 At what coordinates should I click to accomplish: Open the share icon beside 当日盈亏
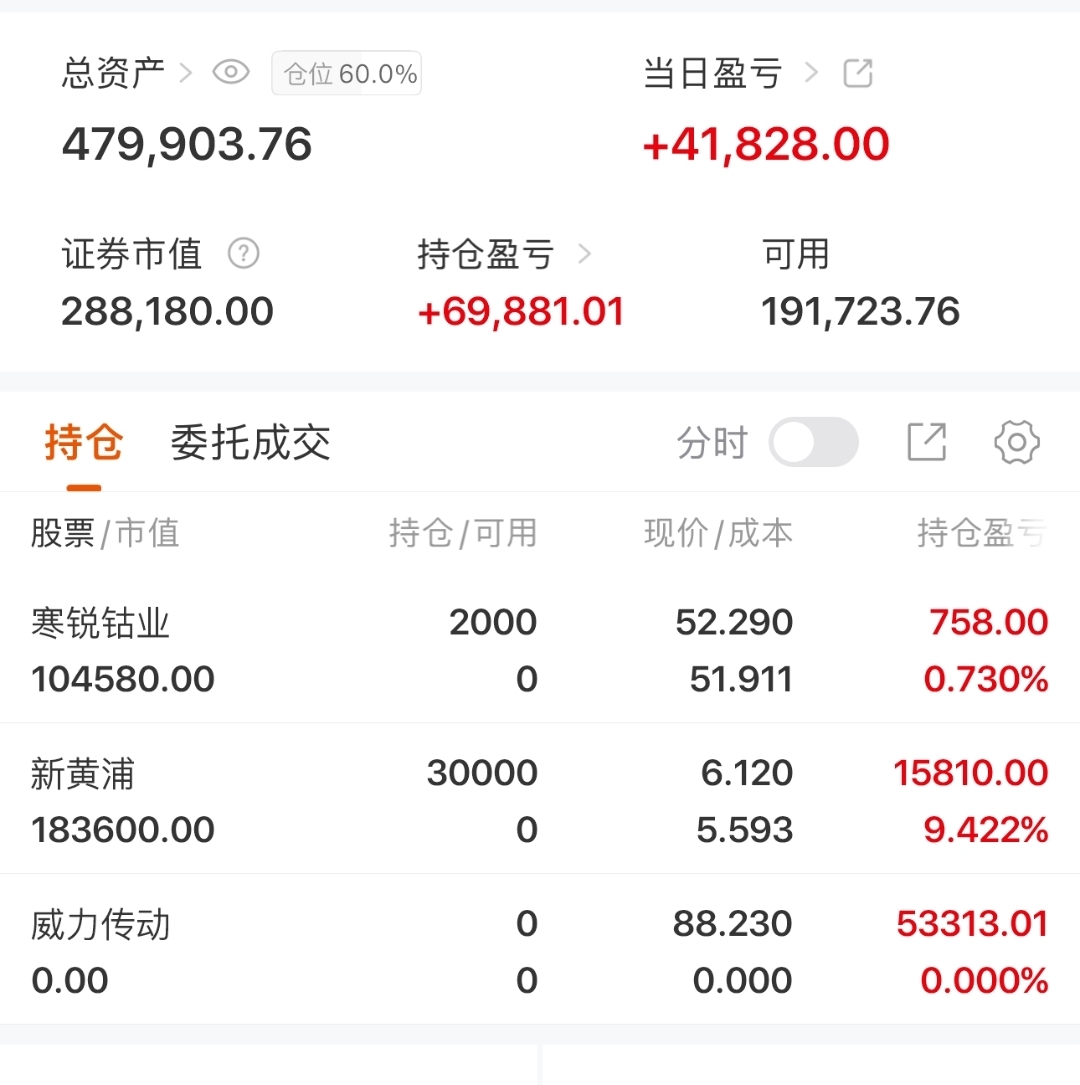858,73
